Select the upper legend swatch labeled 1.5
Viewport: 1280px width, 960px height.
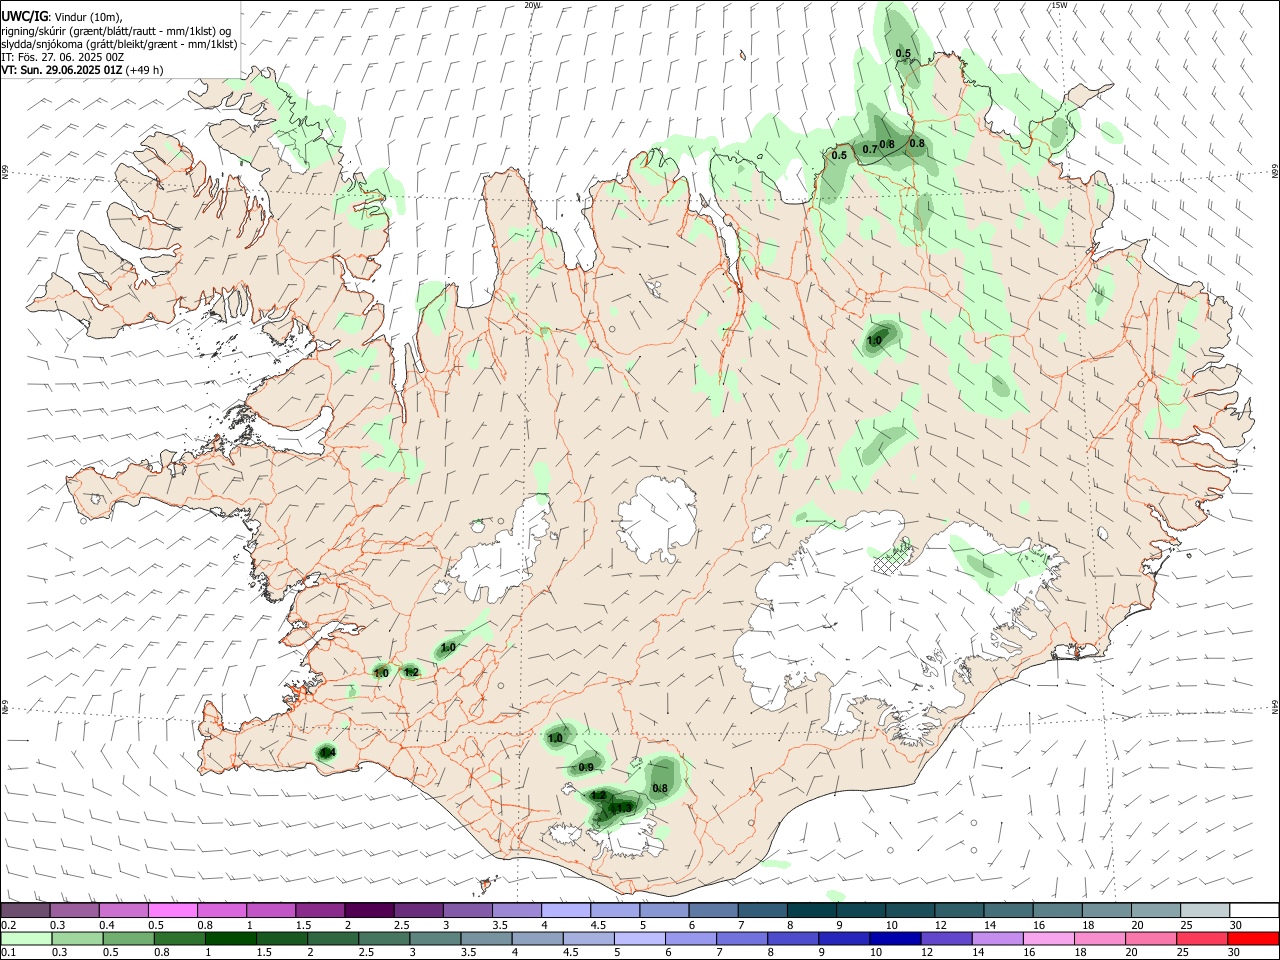319,910
